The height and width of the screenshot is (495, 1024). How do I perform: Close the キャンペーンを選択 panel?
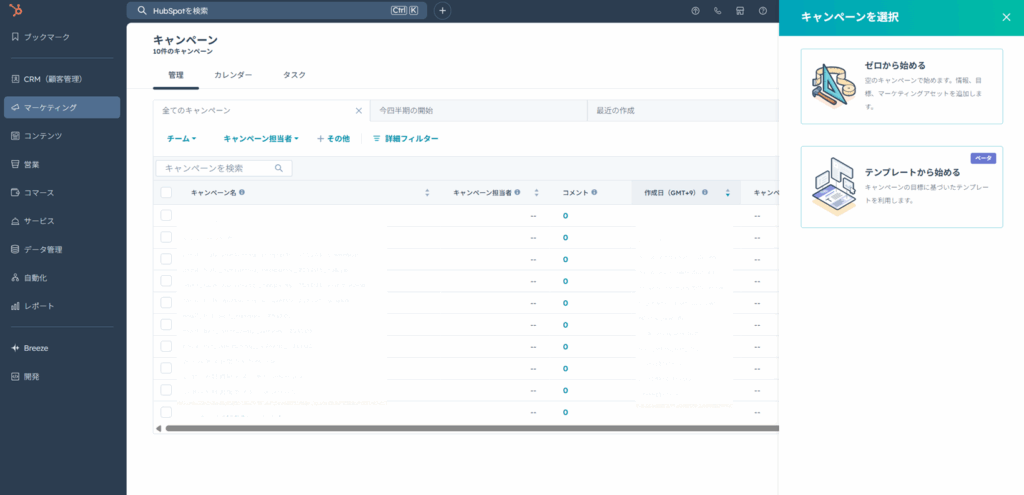click(x=1006, y=17)
